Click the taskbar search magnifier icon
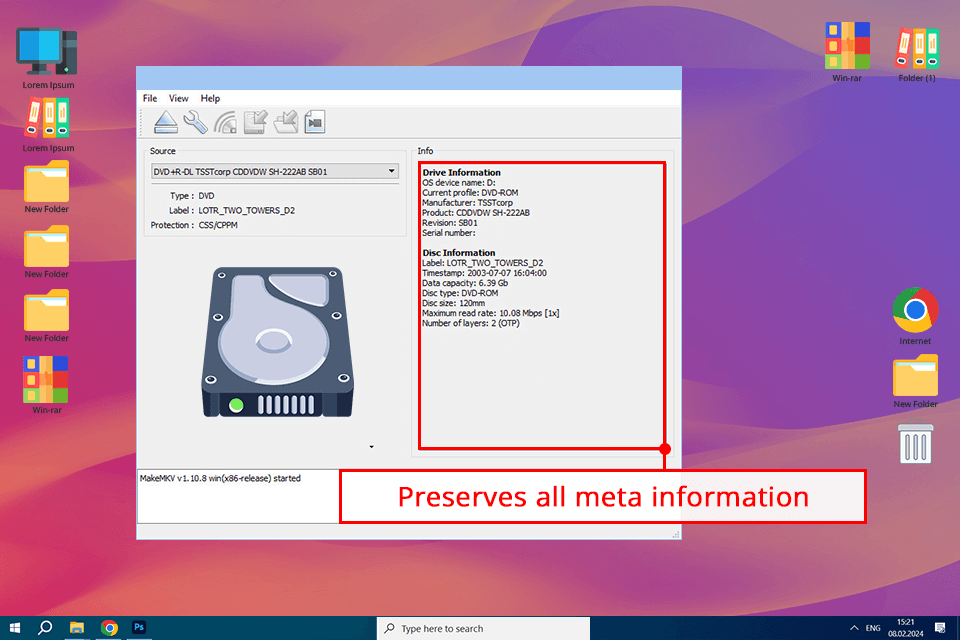The image size is (960, 640). tap(45, 628)
